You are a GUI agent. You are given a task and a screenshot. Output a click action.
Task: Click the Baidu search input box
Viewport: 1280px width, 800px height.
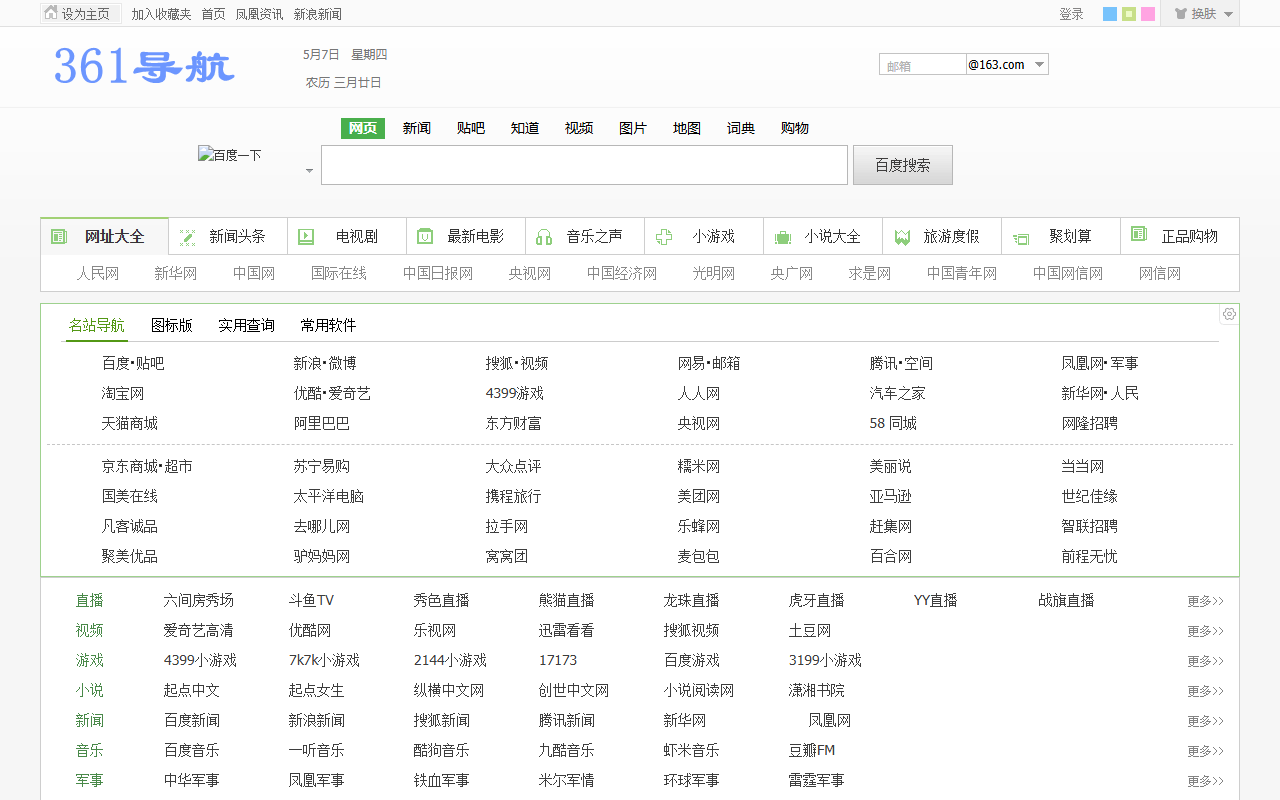click(x=584, y=165)
